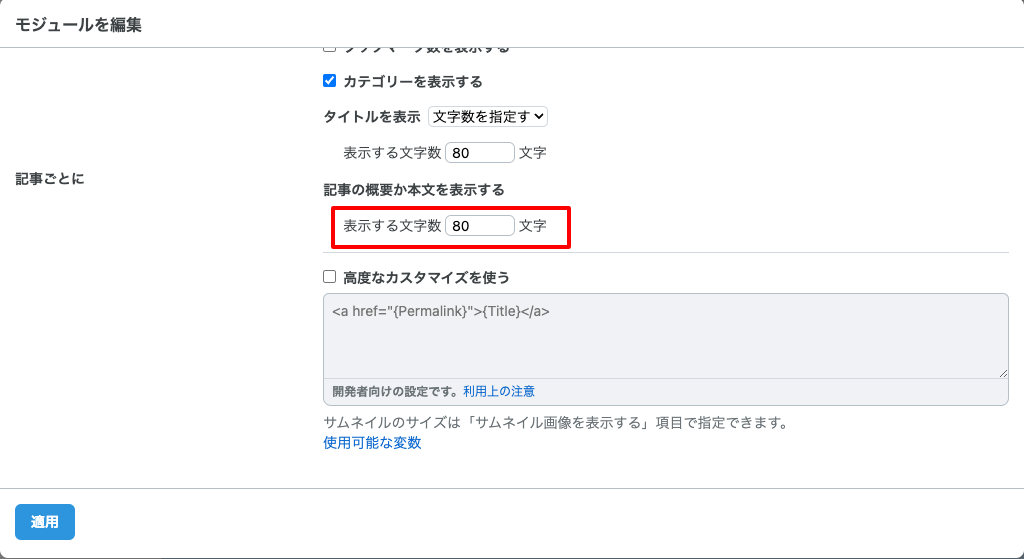Click the サムネイルのサイズ hint sentence
The image size is (1024, 559).
click(x=556, y=423)
